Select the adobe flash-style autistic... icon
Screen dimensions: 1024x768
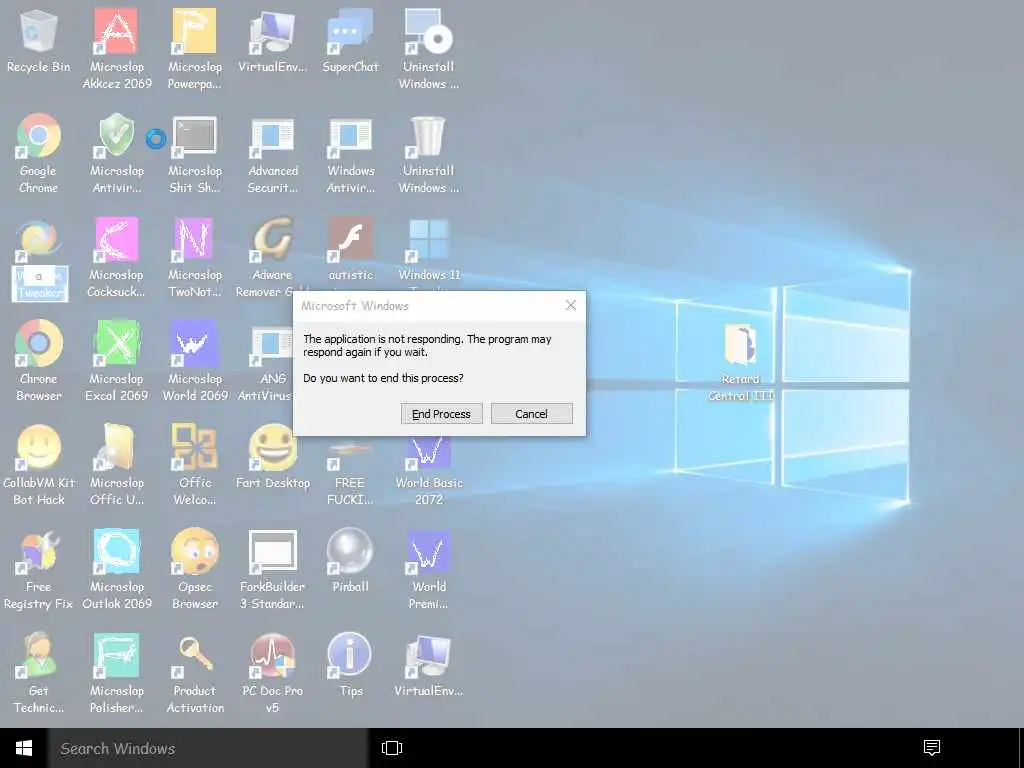pos(350,240)
